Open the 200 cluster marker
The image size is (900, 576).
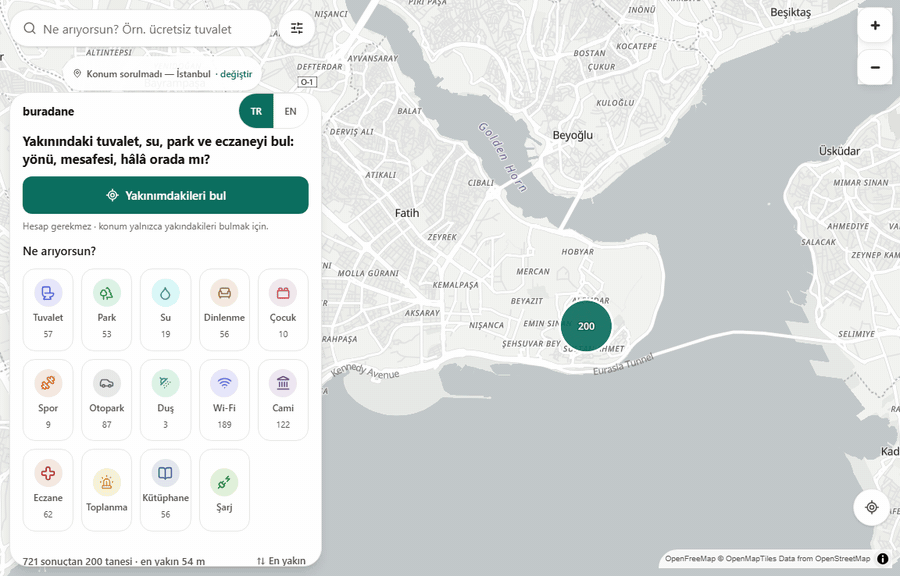tap(585, 326)
